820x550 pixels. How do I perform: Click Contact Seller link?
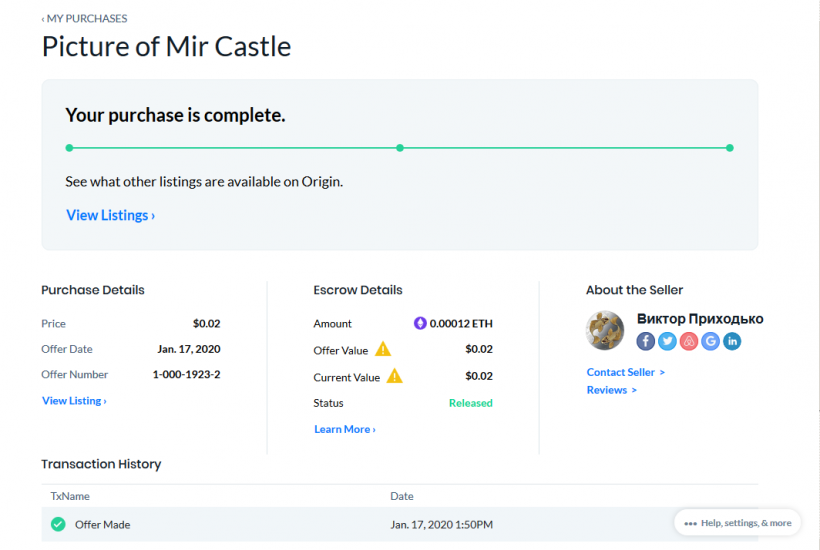pyautogui.click(x=625, y=372)
